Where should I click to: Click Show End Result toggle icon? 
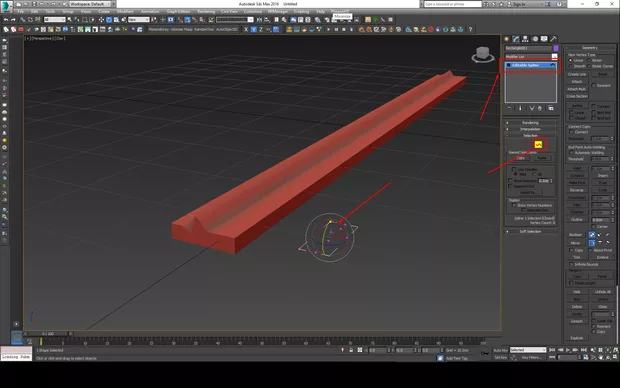[x=520, y=108]
